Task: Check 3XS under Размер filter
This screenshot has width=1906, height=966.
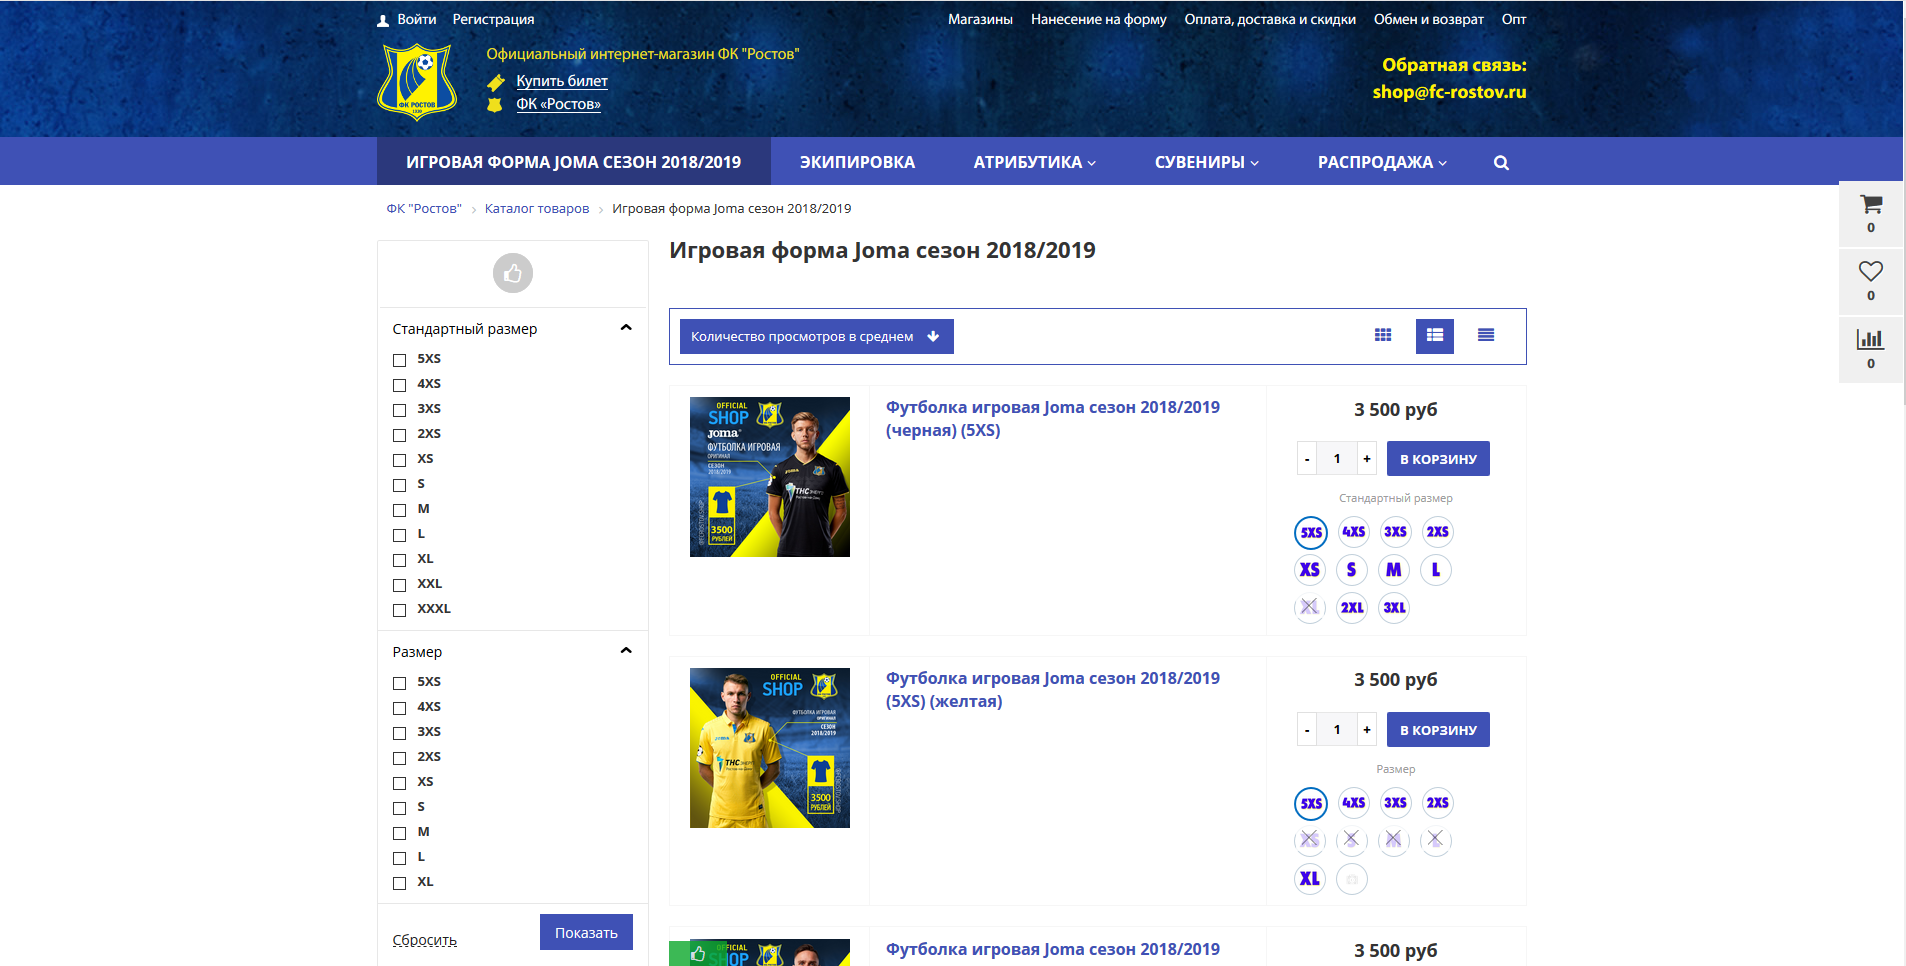Action: pos(399,733)
